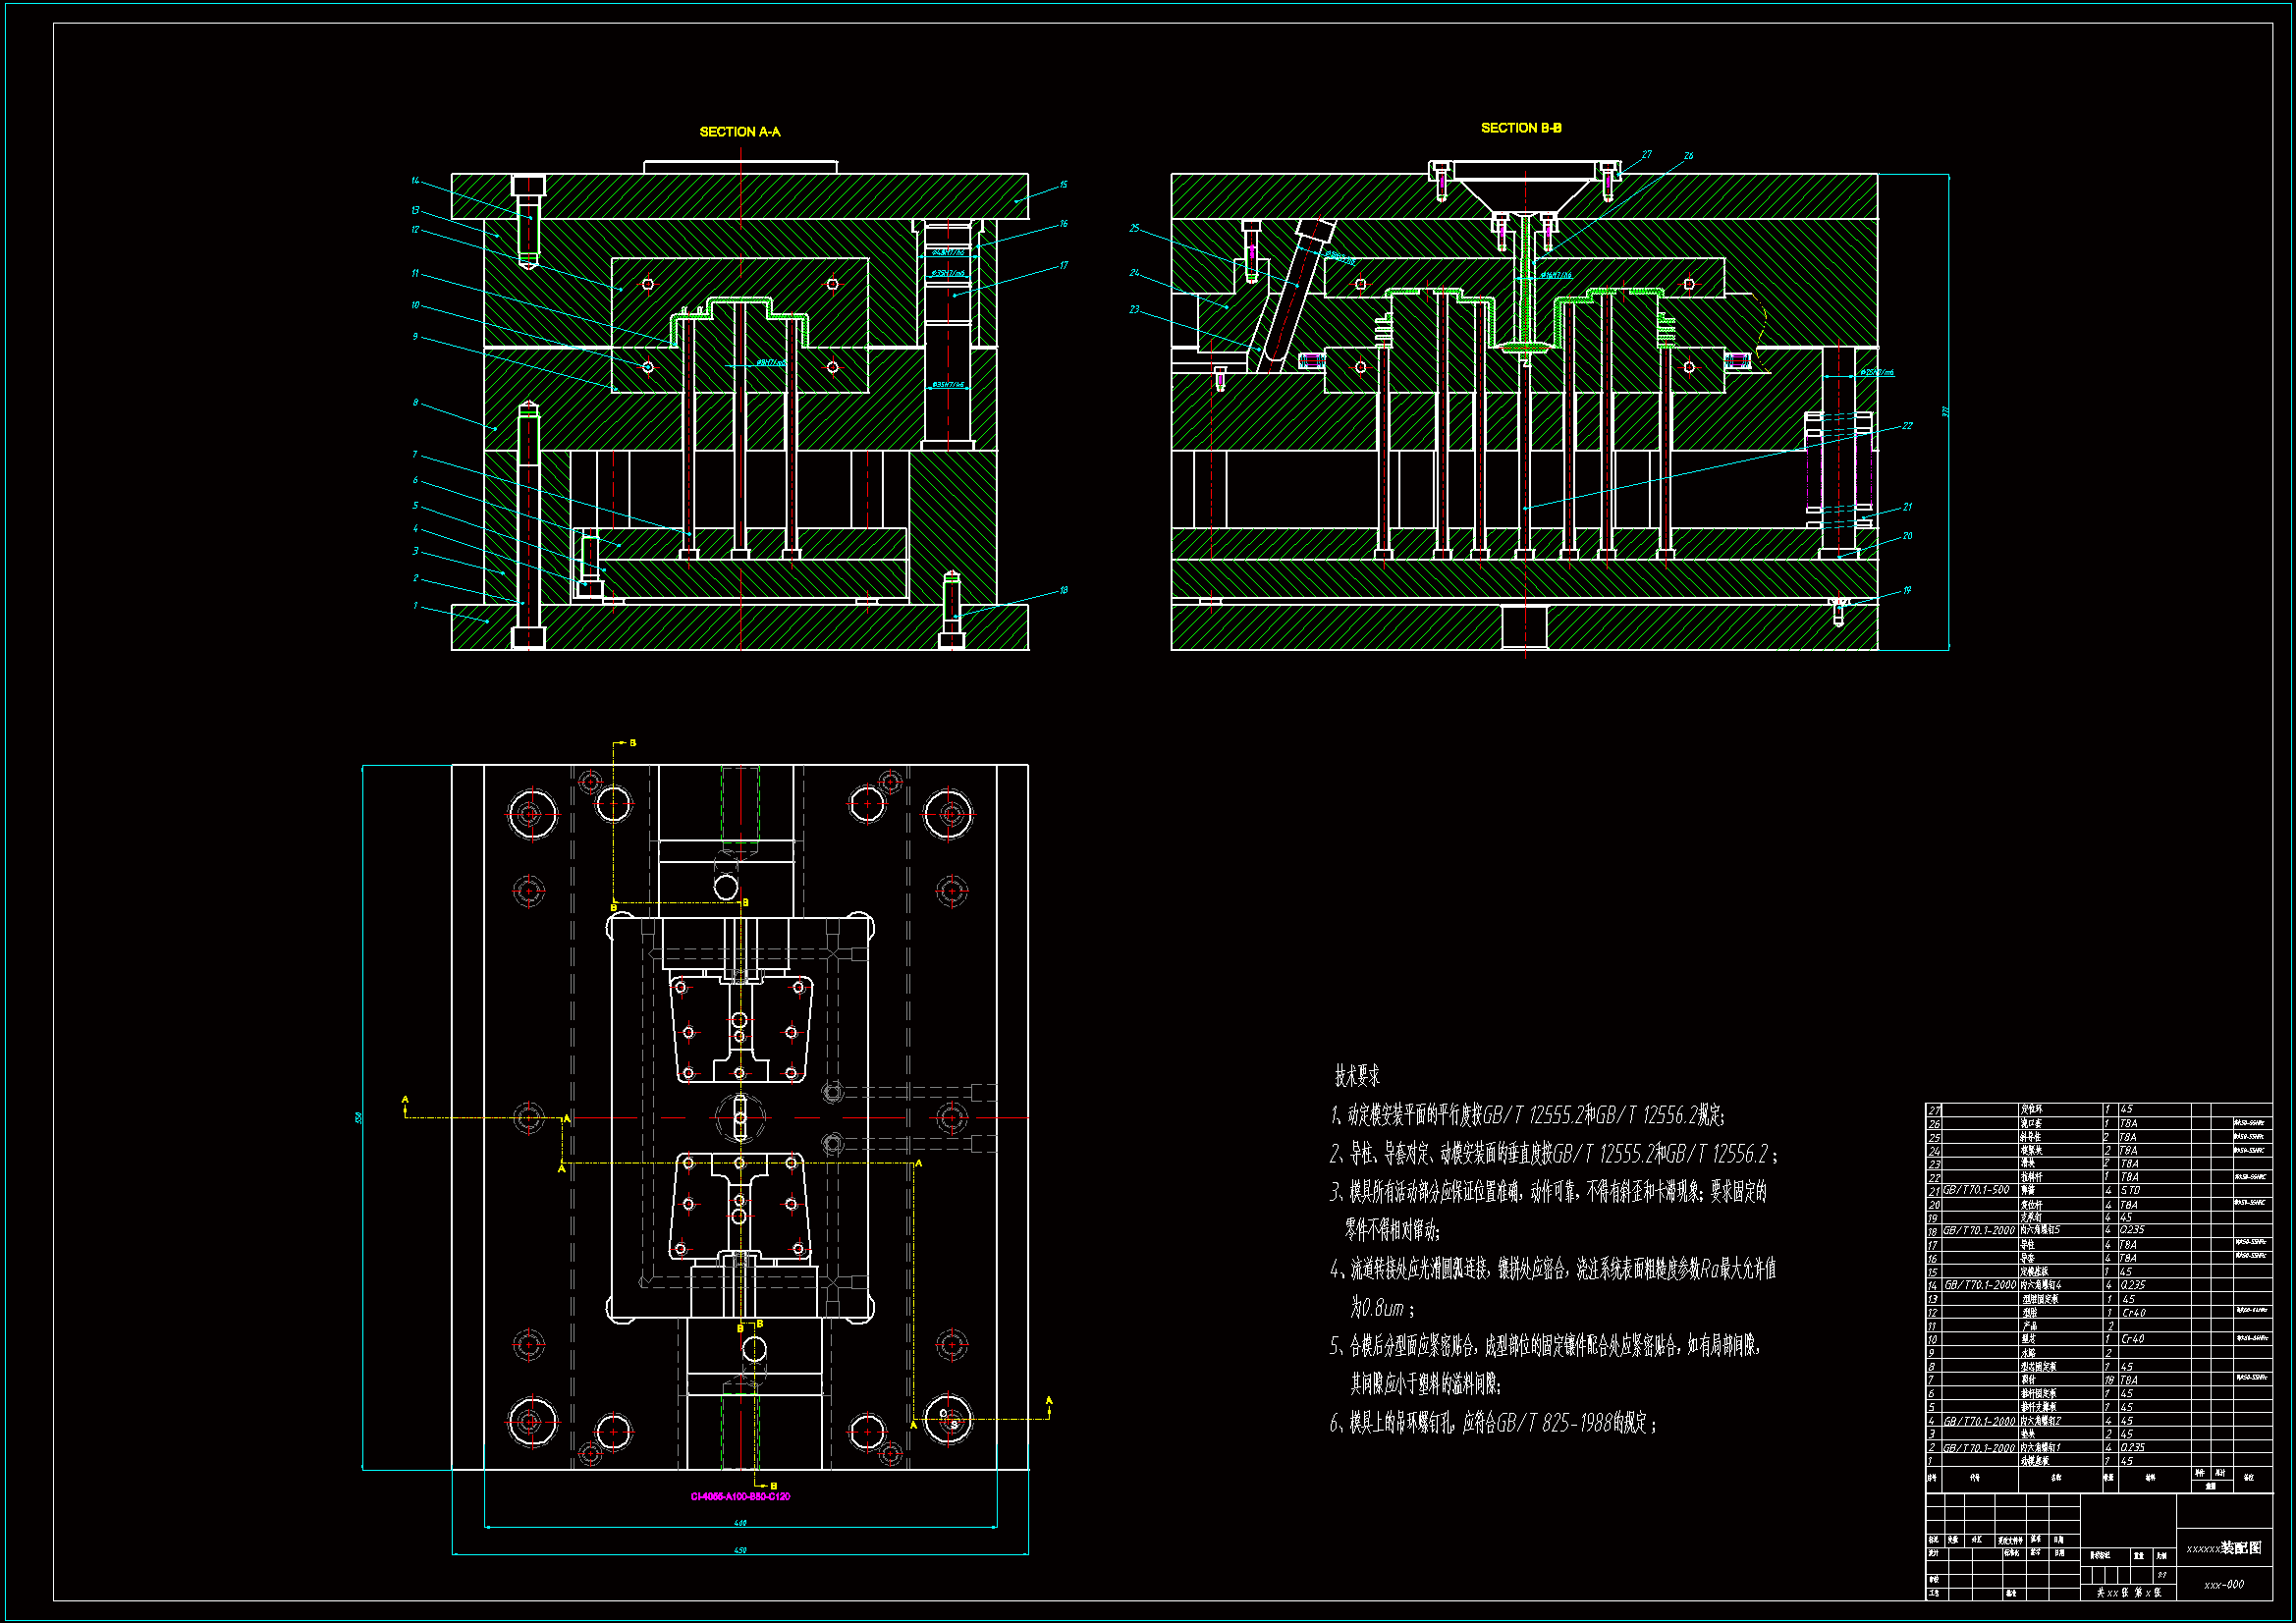Screen dimensions: 2296x1623
Task: Select technical requirement line 6 about GB/T 825-1988
Action: pos(1492,1423)
